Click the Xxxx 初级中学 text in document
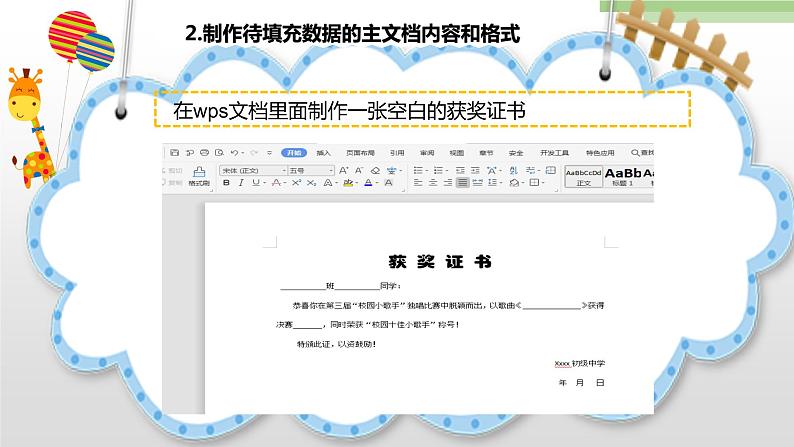 pos(580,363)
